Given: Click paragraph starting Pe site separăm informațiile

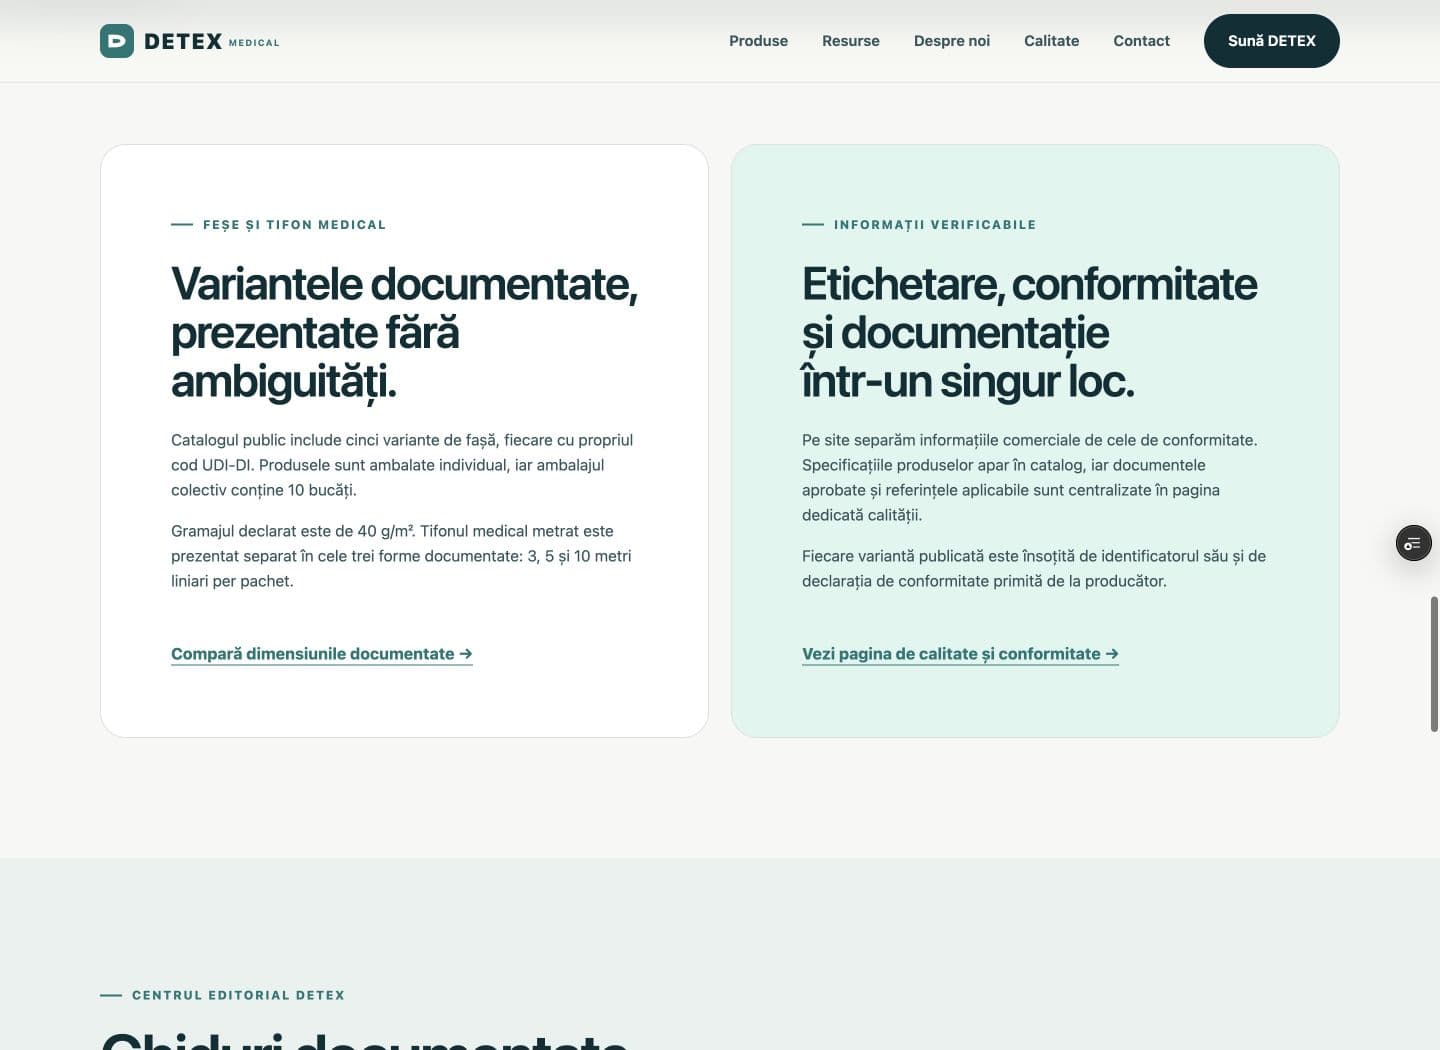Looking at the screenshot, I should 1030,477.
